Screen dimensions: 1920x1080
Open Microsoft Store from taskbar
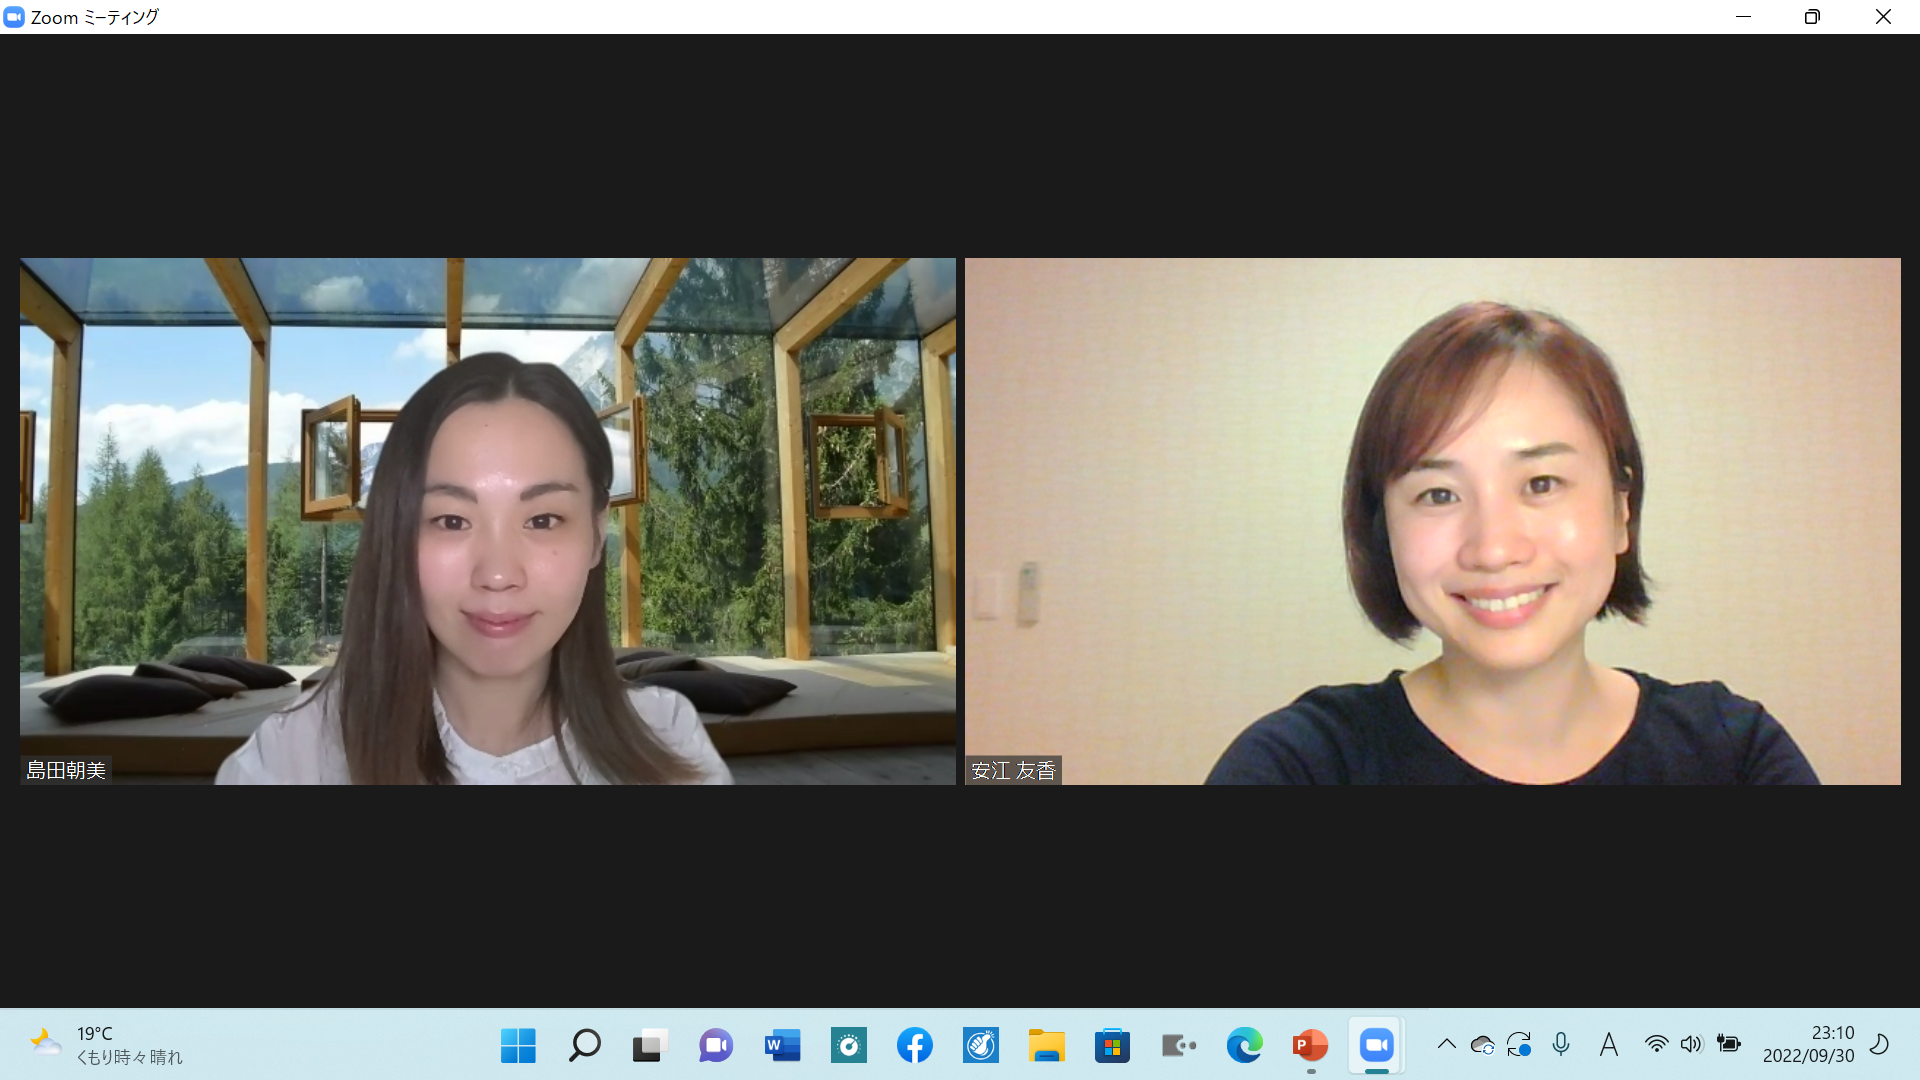pyautogui.click(x=1112, y=1046)
